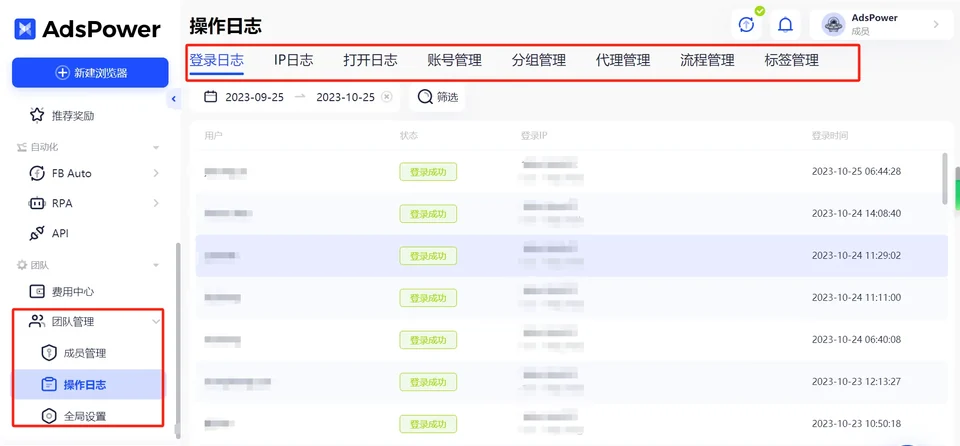Open the API plug icon
Screen dimensions: 960x446
37,233
